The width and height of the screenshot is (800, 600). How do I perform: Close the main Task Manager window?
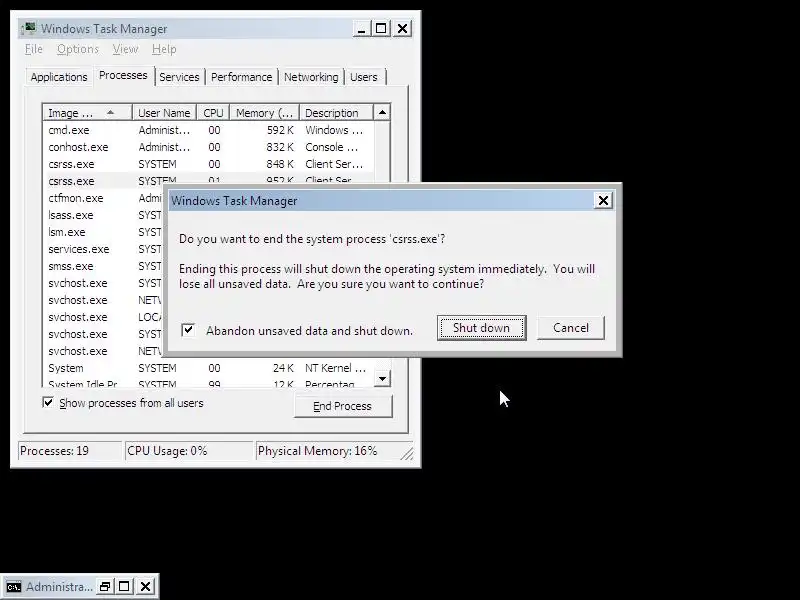(x=403, y=29)
